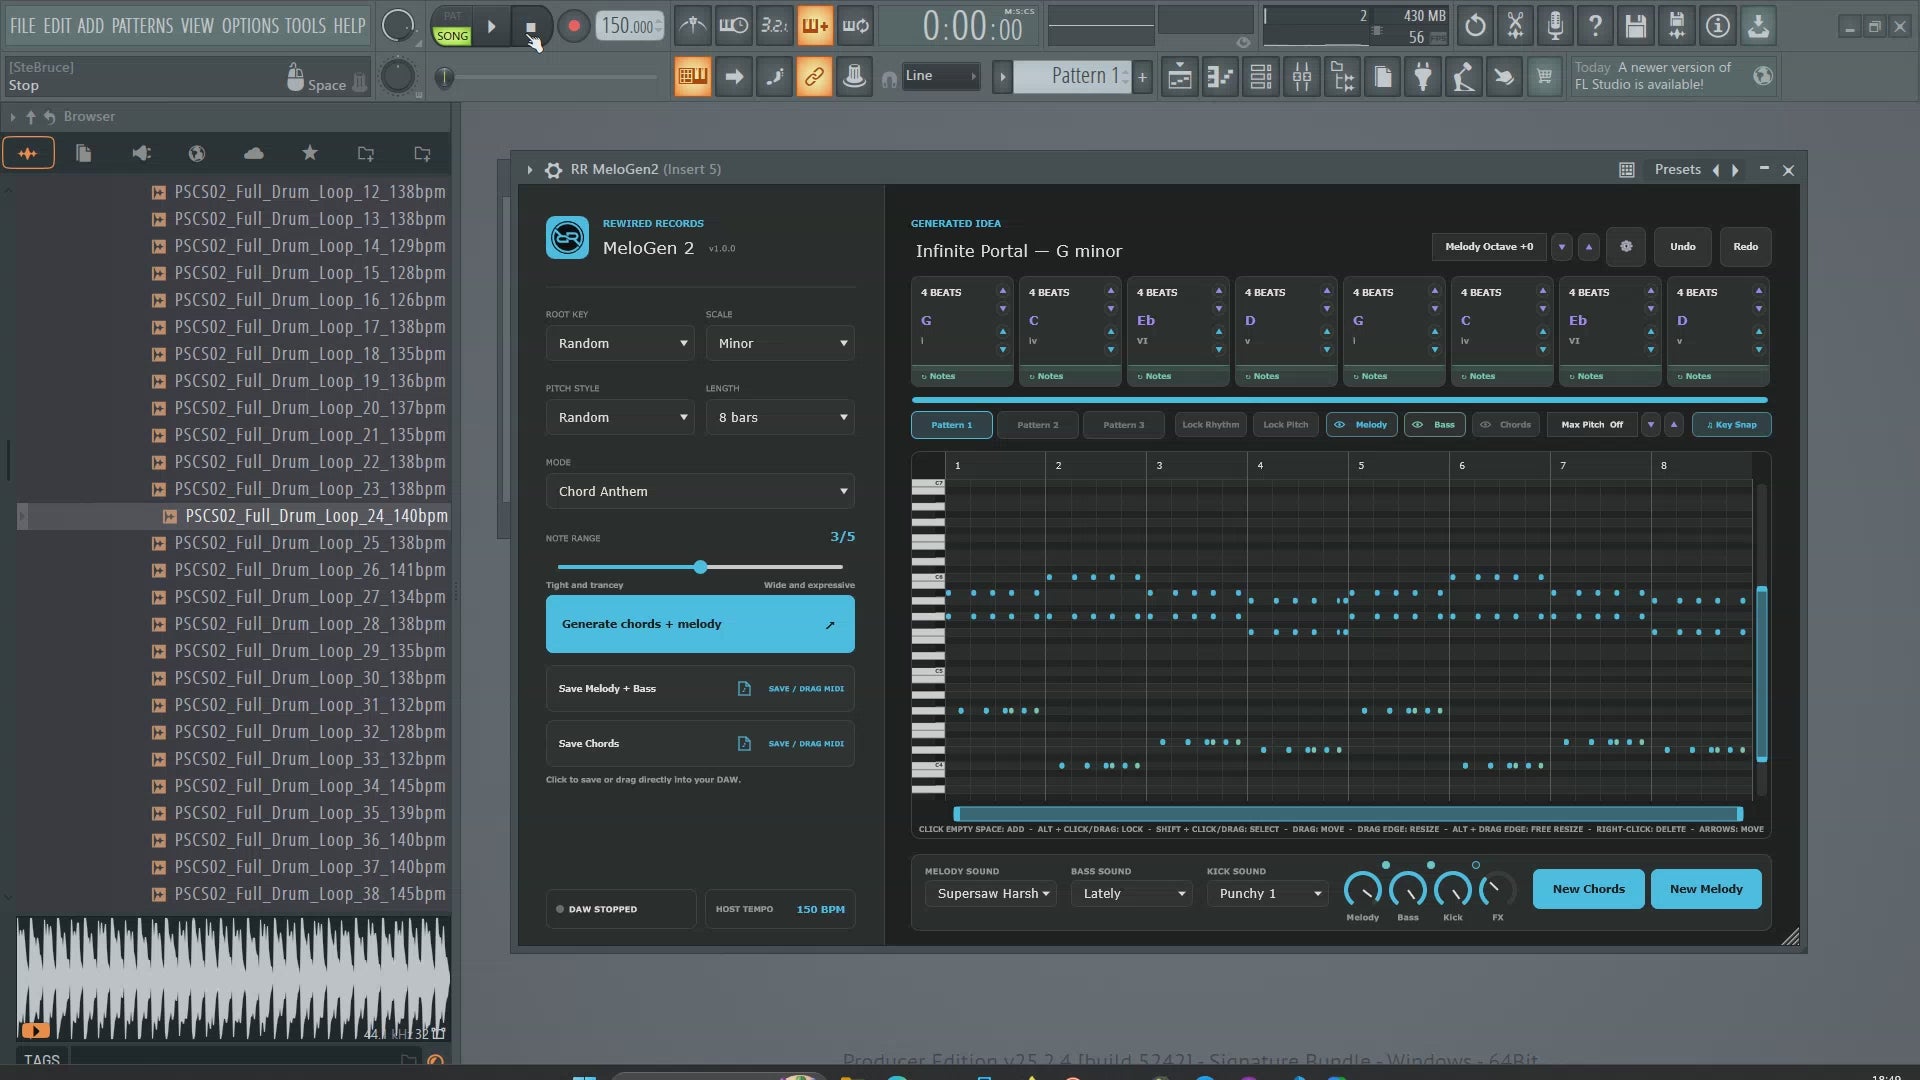Image resolution: width=1920 pixels, height=1080 pixels.
Task: Open the Mixer view icon
Action: 1302,77
